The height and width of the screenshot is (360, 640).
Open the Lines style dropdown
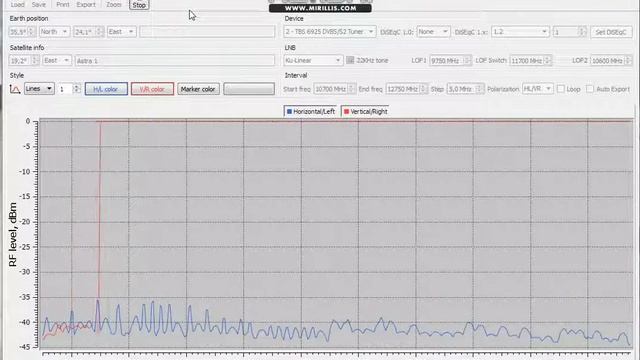pyautogui.click(x=39, y=89)
